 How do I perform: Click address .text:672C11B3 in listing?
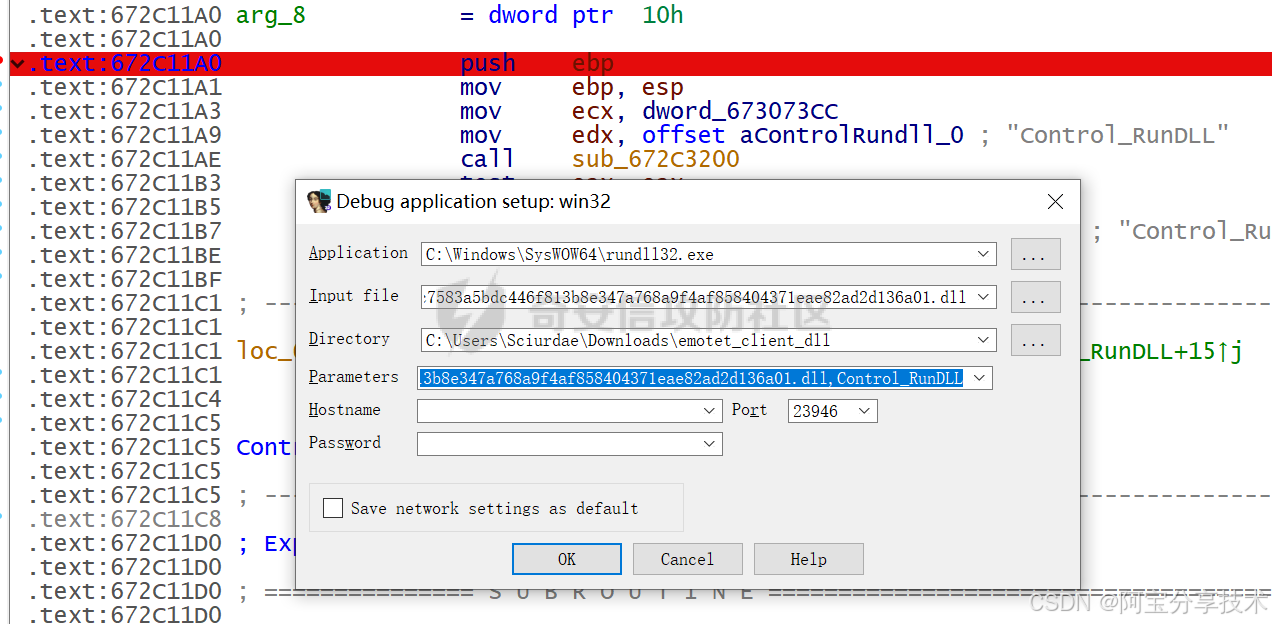tap(125, 183)
